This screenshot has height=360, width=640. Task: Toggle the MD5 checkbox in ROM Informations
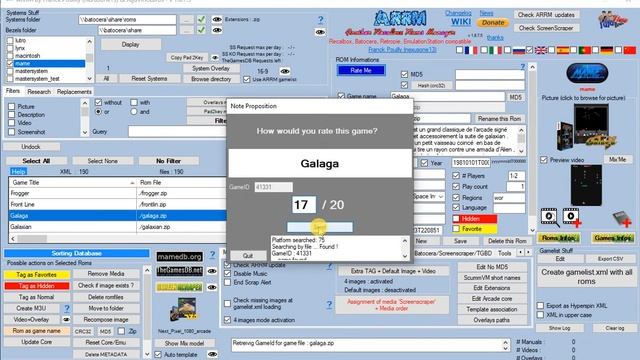(404, 74)
